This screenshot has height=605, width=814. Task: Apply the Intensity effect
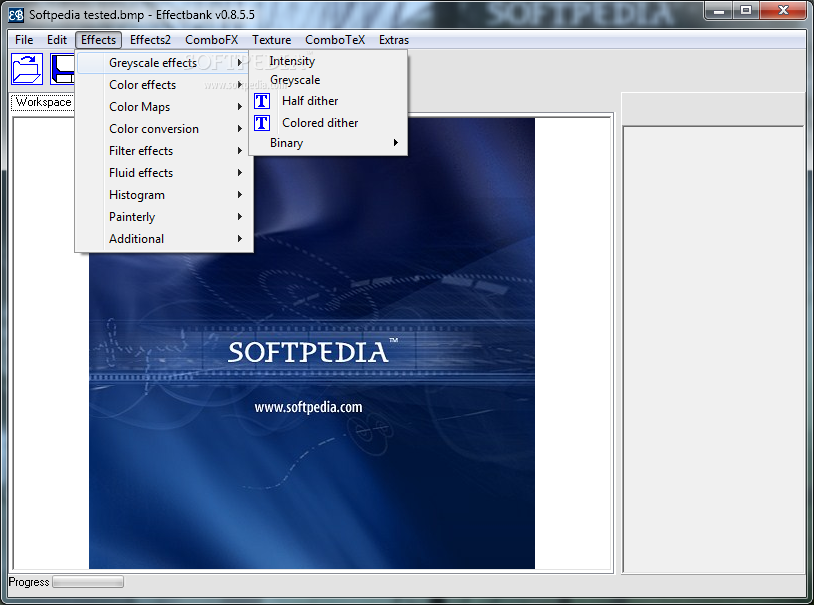click(x=328, y=61)
